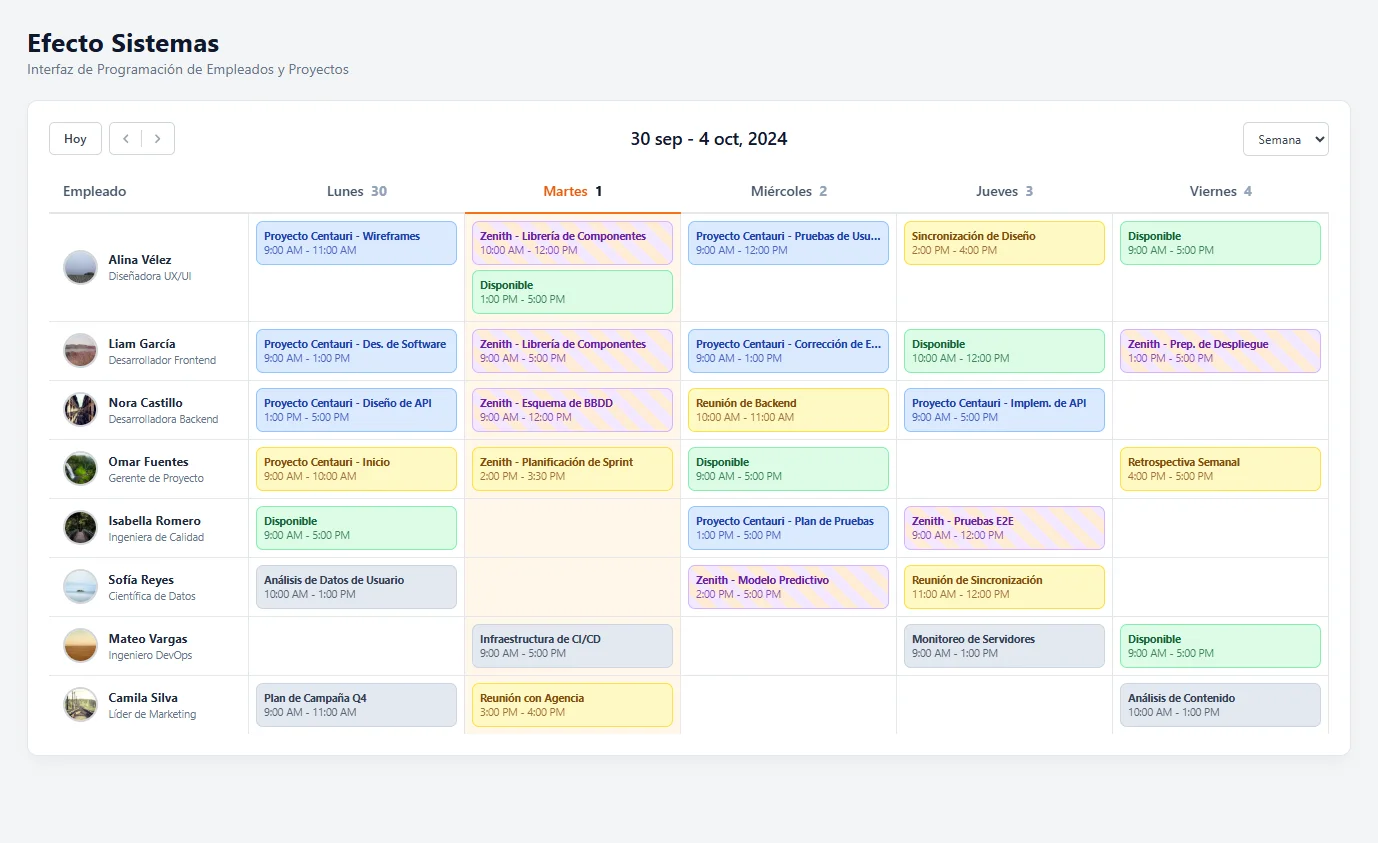The height and width of the screenshot is (843, 1378).
Task: Click Isabella Romero's avatar image
Action: pyautogui.click(x=80, y=528)
